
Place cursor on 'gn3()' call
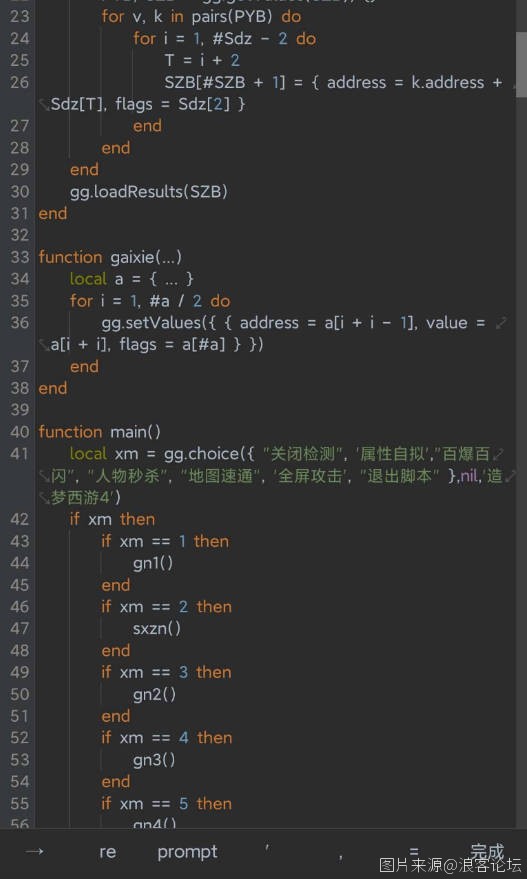coord(154,760)
